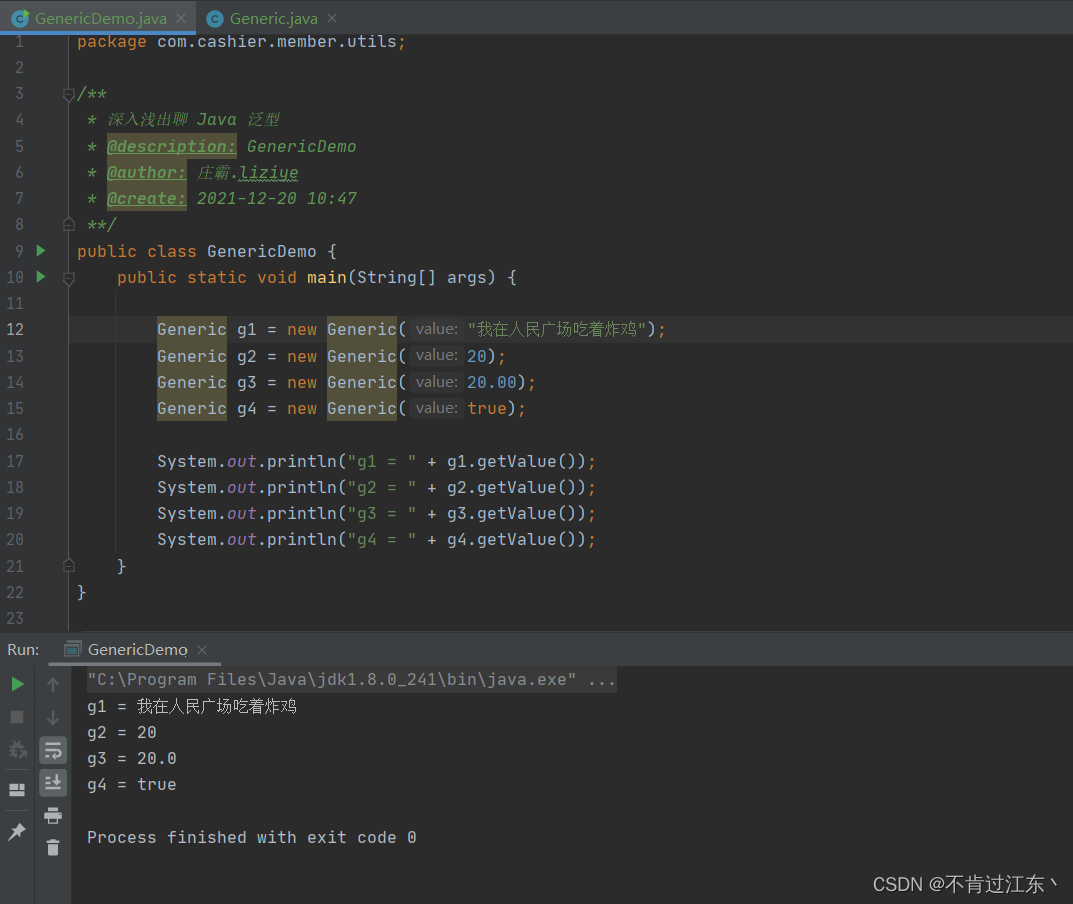The width and height of the screenshot is (1073, 904).
Task: Click the debug/attach icon in Run sidebar
Action: pyautogui.click(x=18, y=749)
